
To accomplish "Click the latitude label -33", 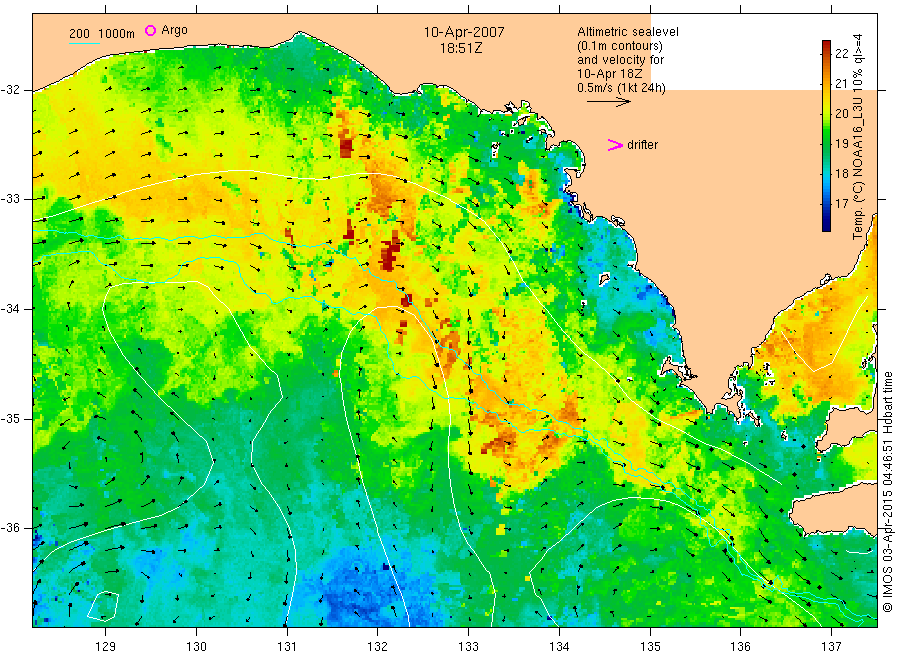I will (10, 199).
